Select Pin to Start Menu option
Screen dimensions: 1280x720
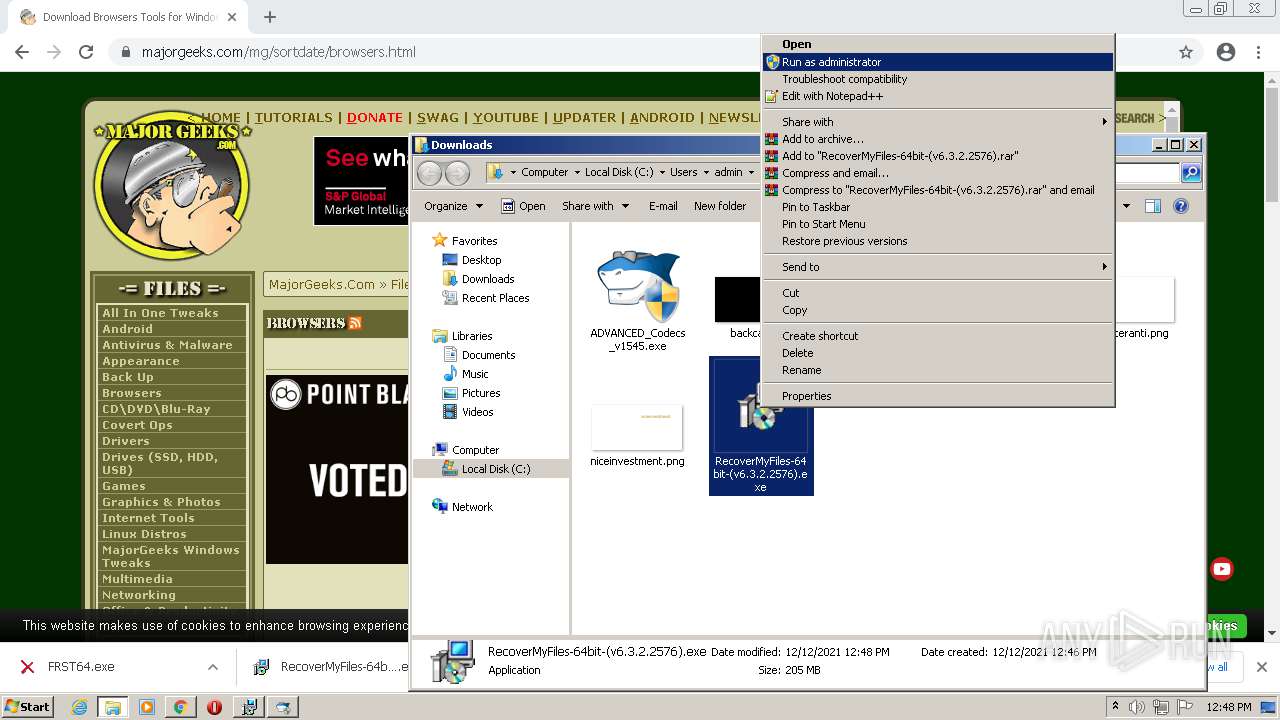(938, 224)
